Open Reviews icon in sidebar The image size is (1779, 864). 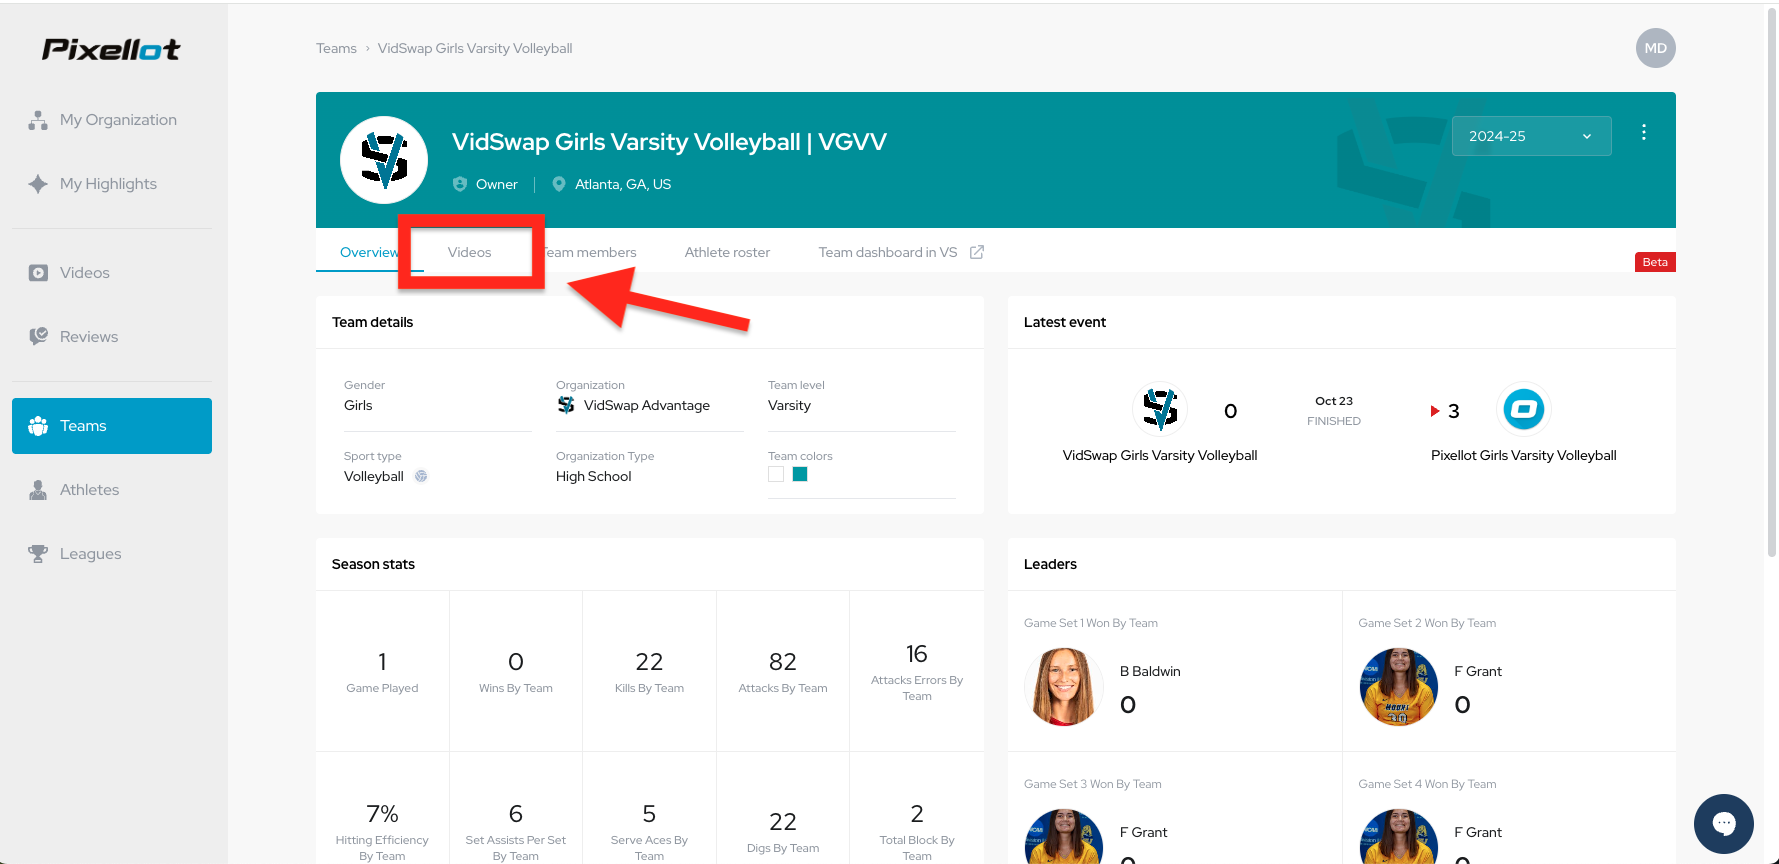point(38,337)
